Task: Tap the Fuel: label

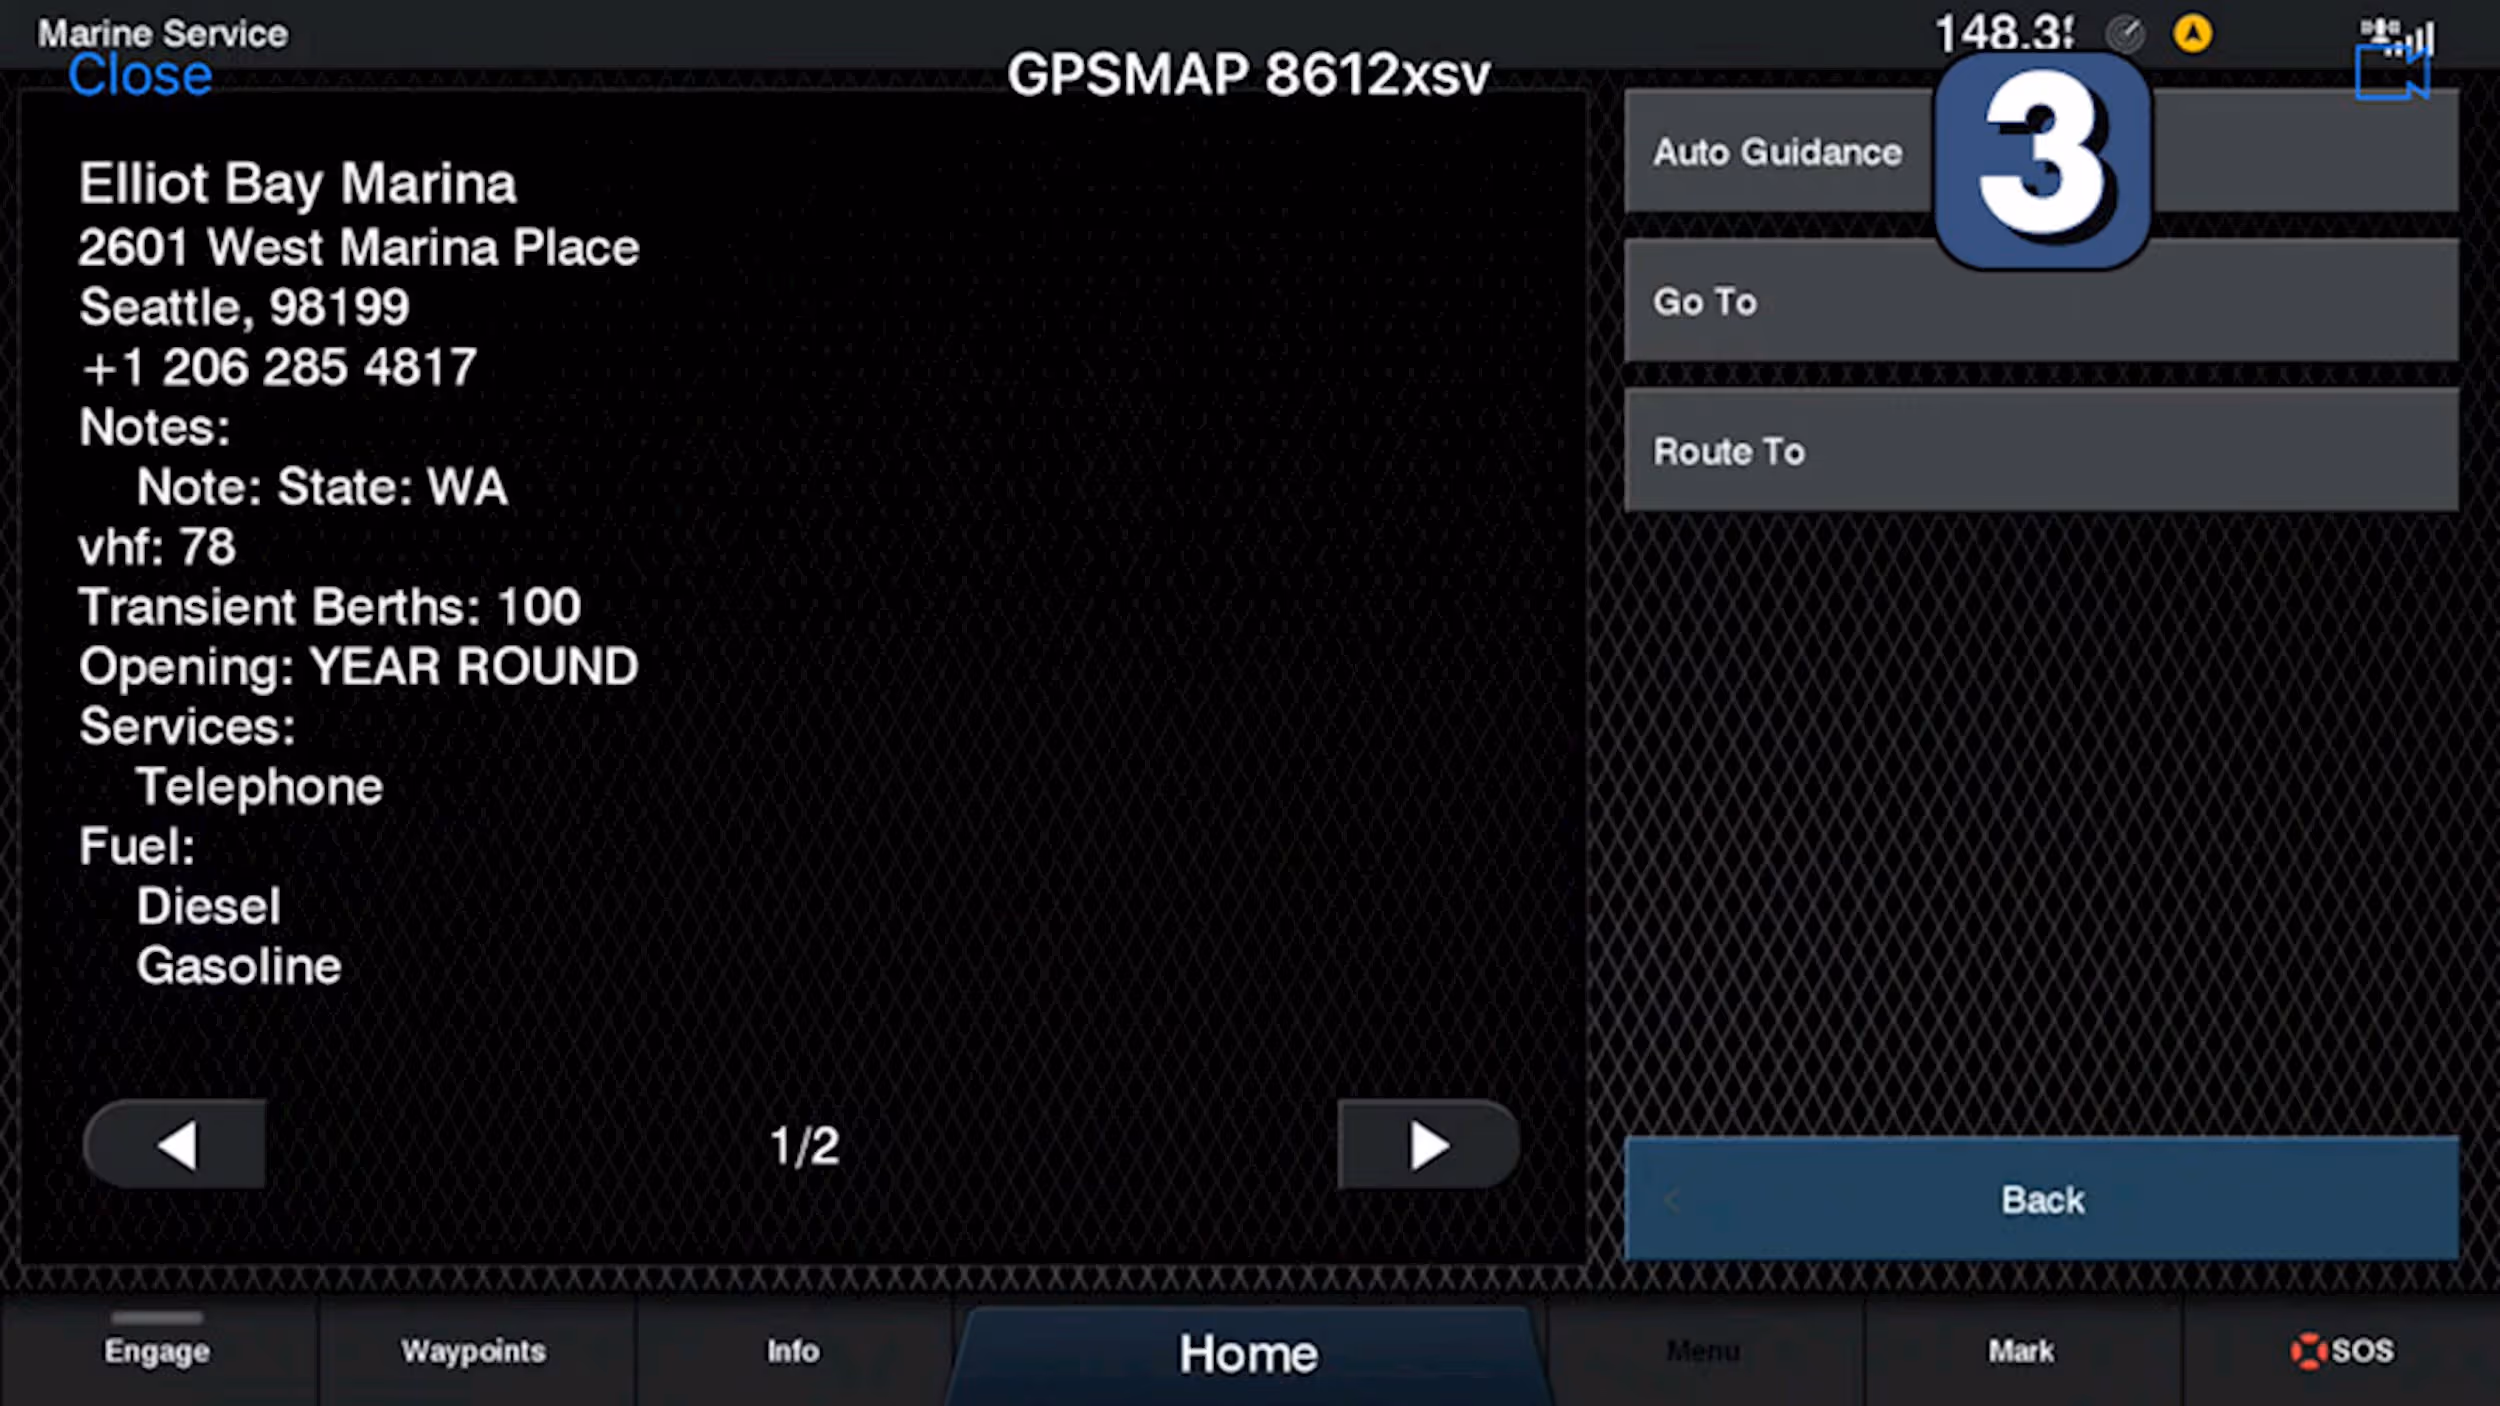Action: coord(137,847)
